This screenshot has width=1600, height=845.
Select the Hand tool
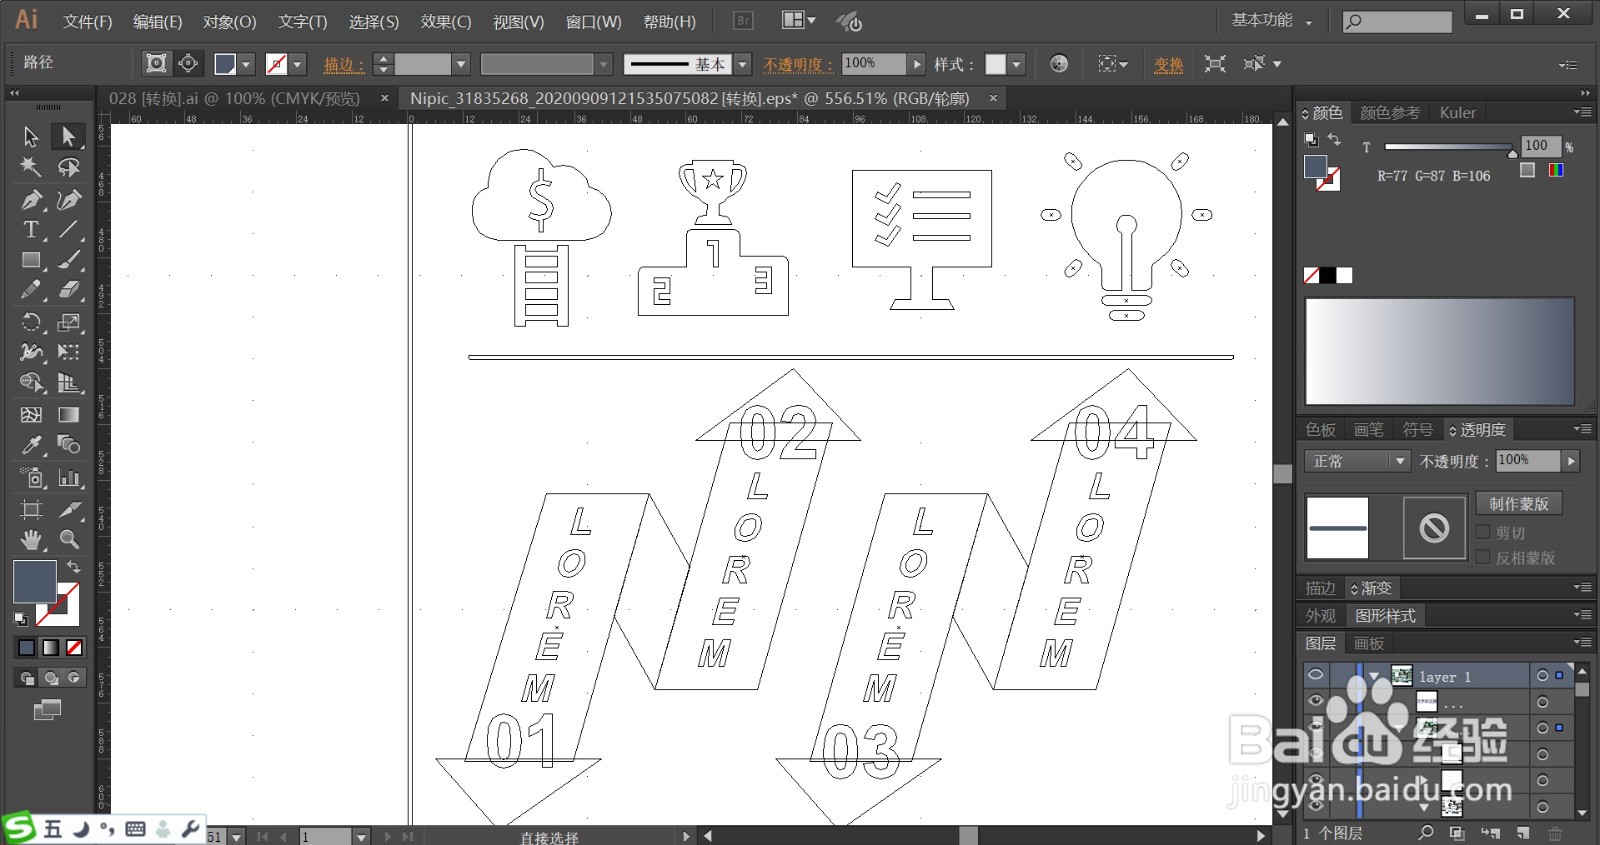click(31, 540)
